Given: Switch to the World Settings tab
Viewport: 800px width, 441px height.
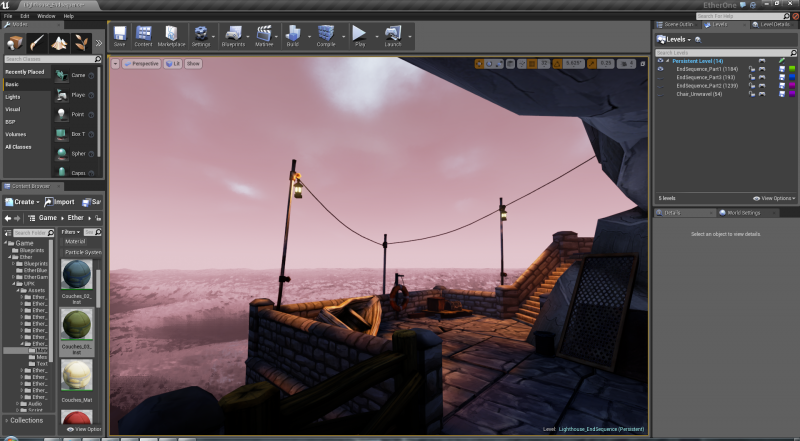Looking at the screenshot, I should click(x=742, y=212).
